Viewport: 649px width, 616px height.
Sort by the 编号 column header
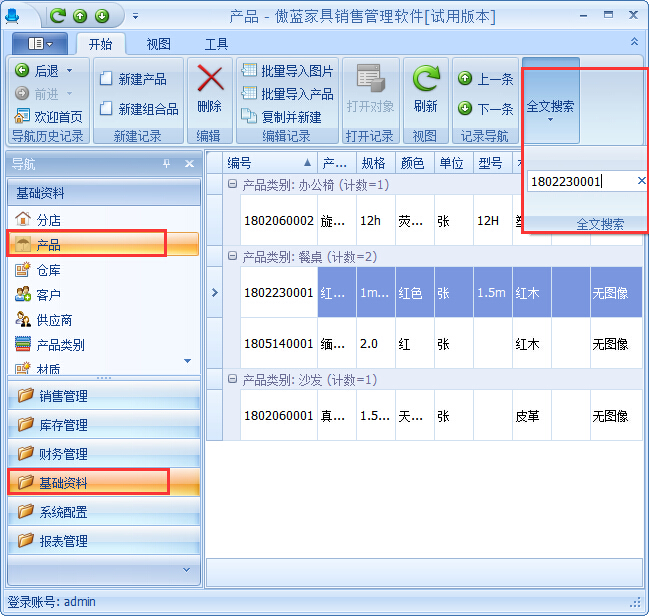270,163
